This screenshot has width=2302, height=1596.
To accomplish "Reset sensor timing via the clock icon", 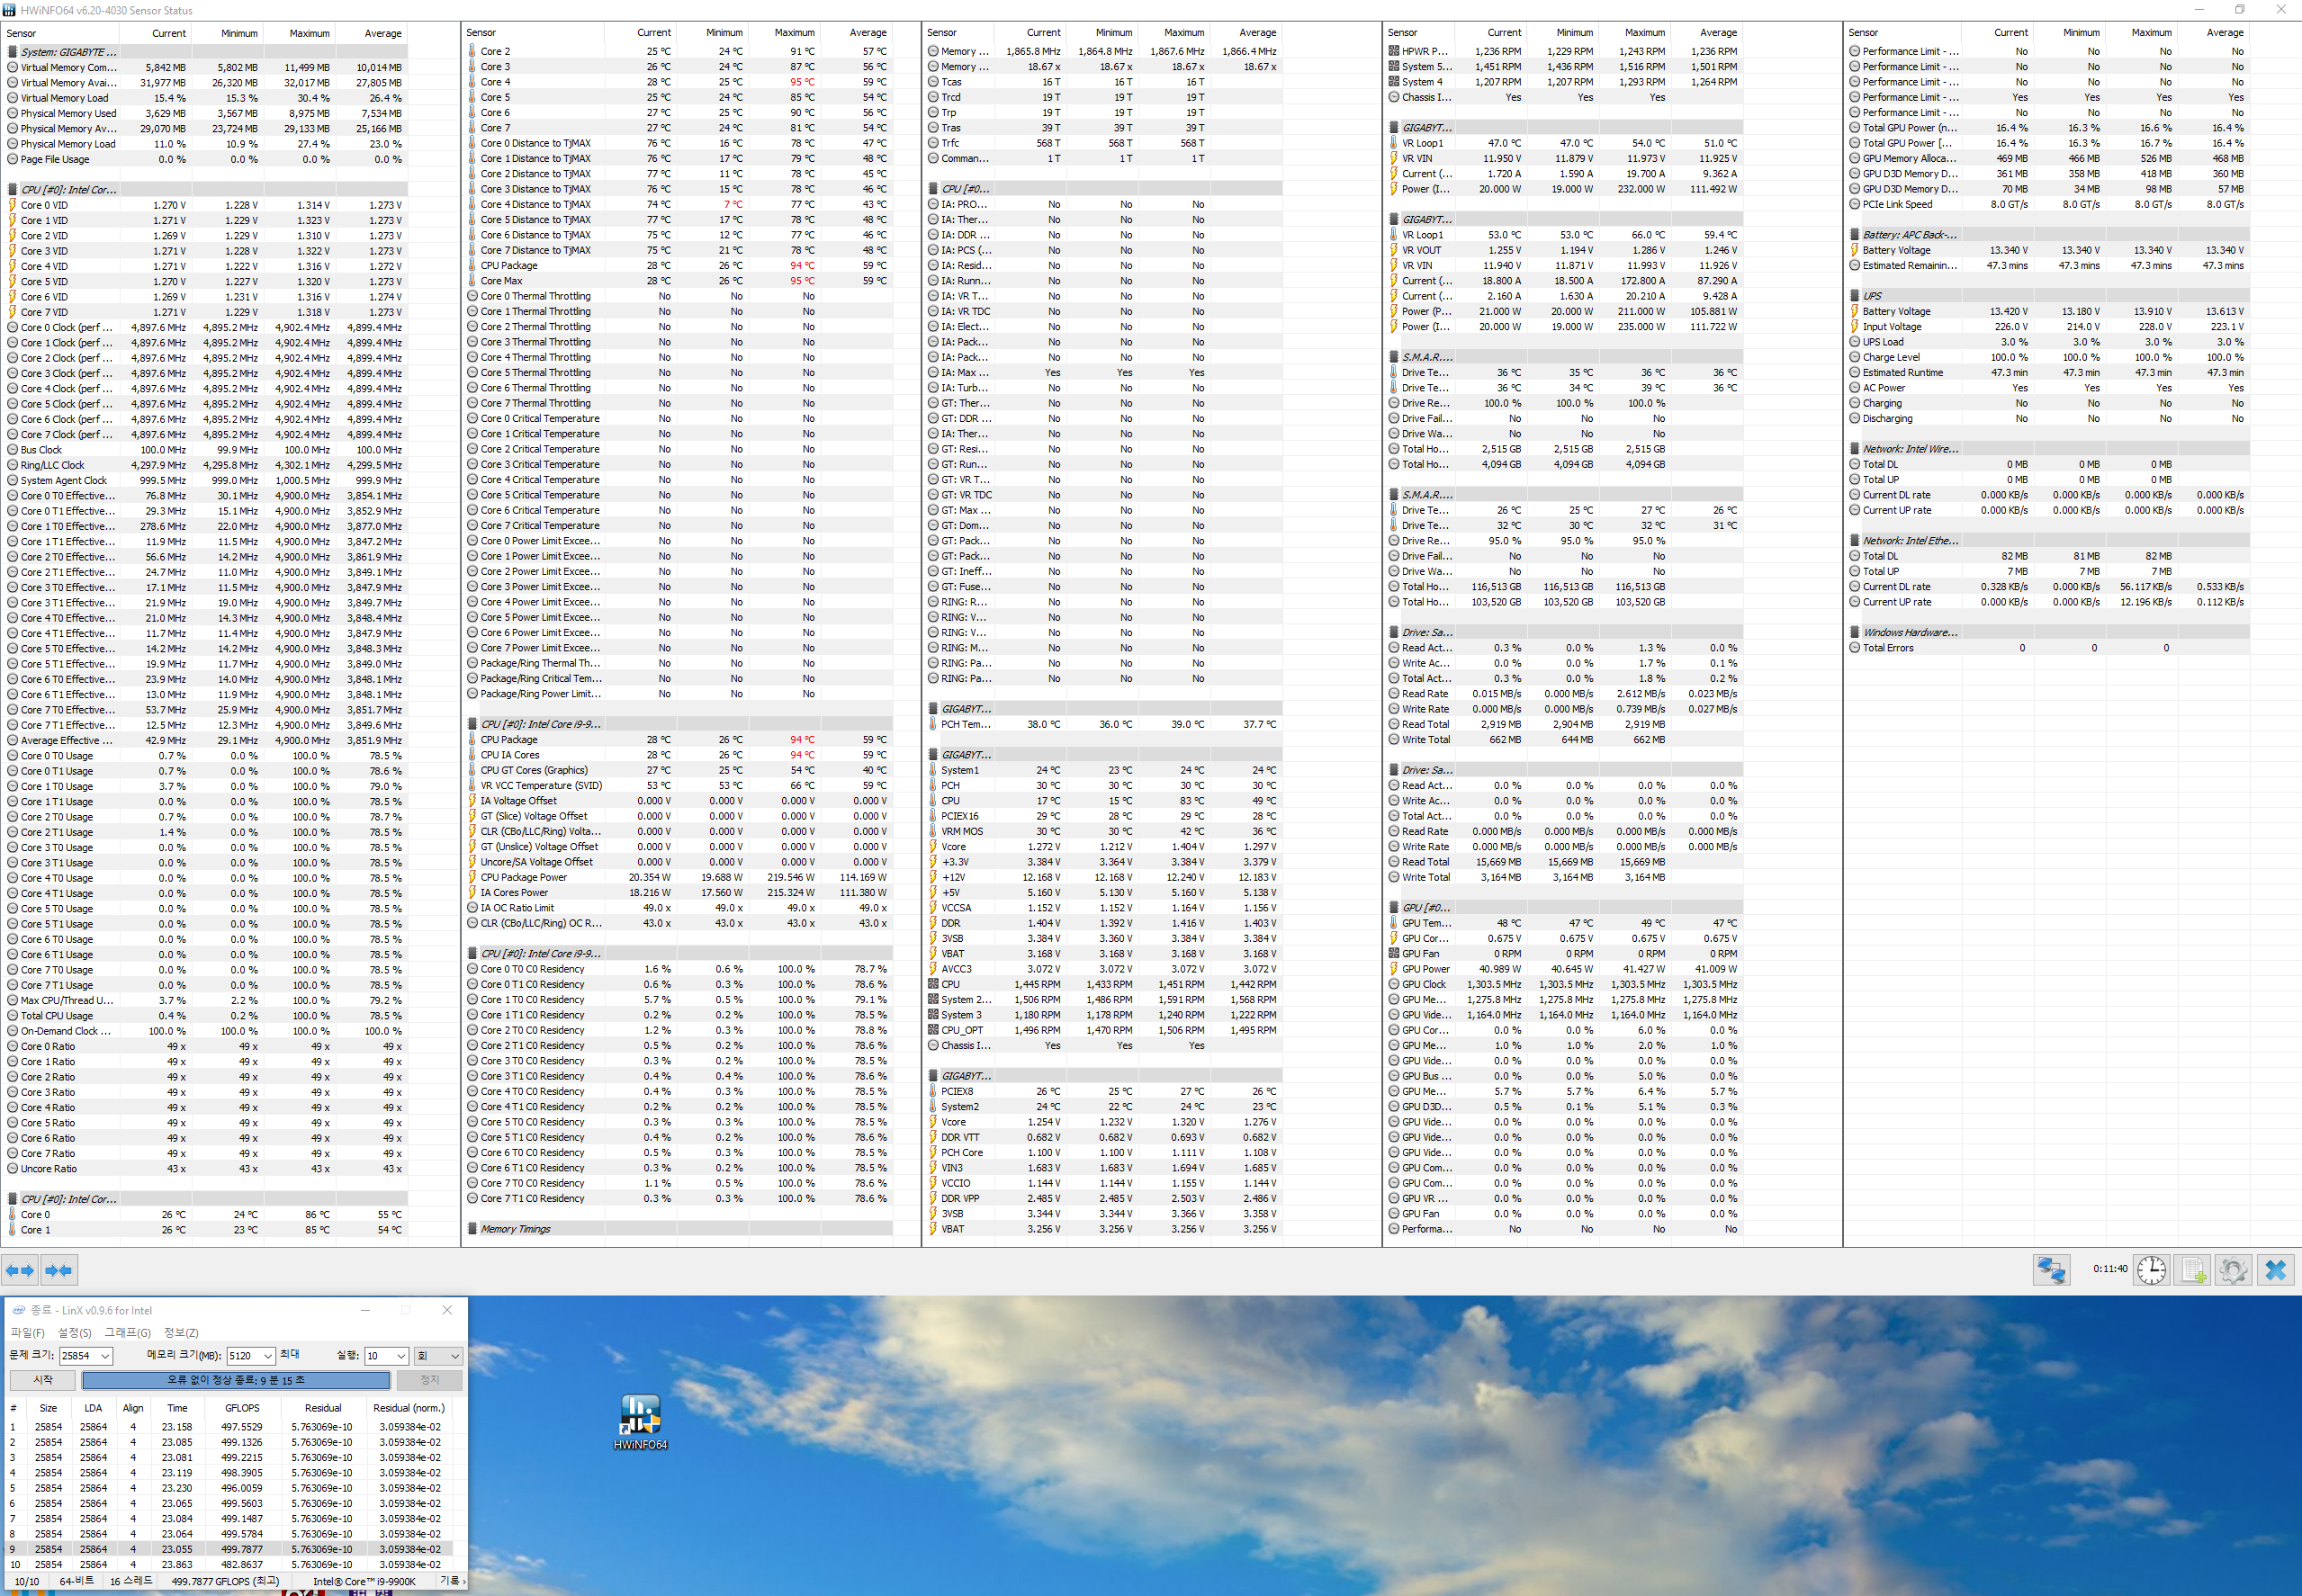I will pyautogui.click(x=2151, y=1270).
